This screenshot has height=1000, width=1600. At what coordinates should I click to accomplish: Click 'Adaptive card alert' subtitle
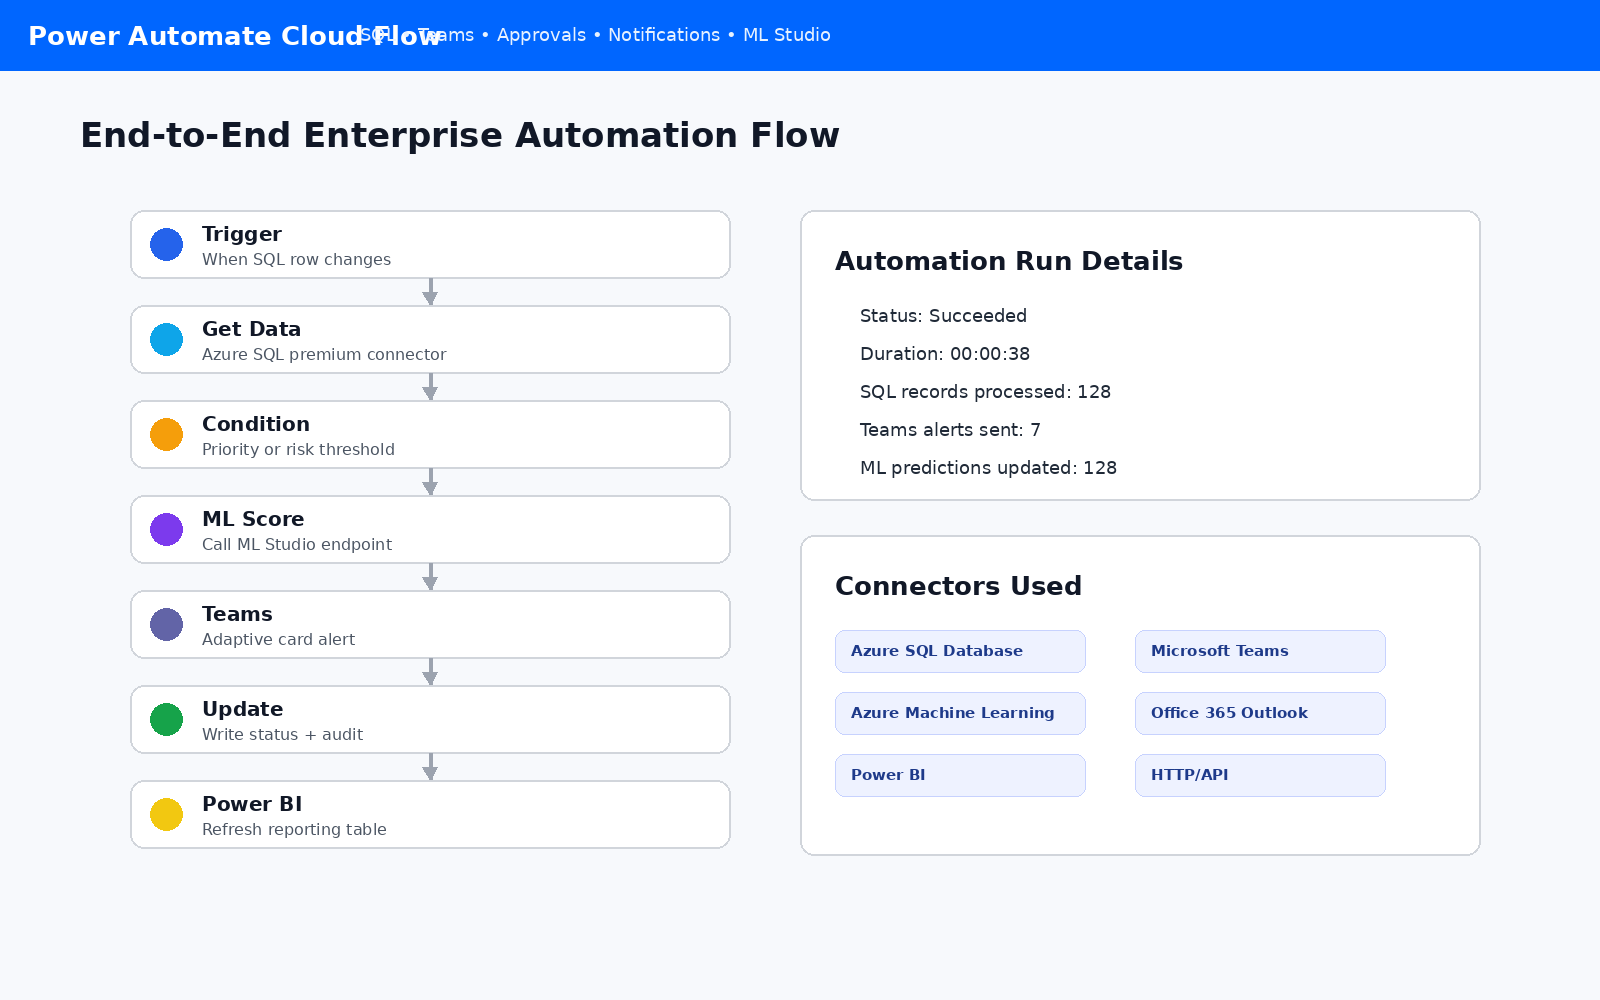point(278,640)
